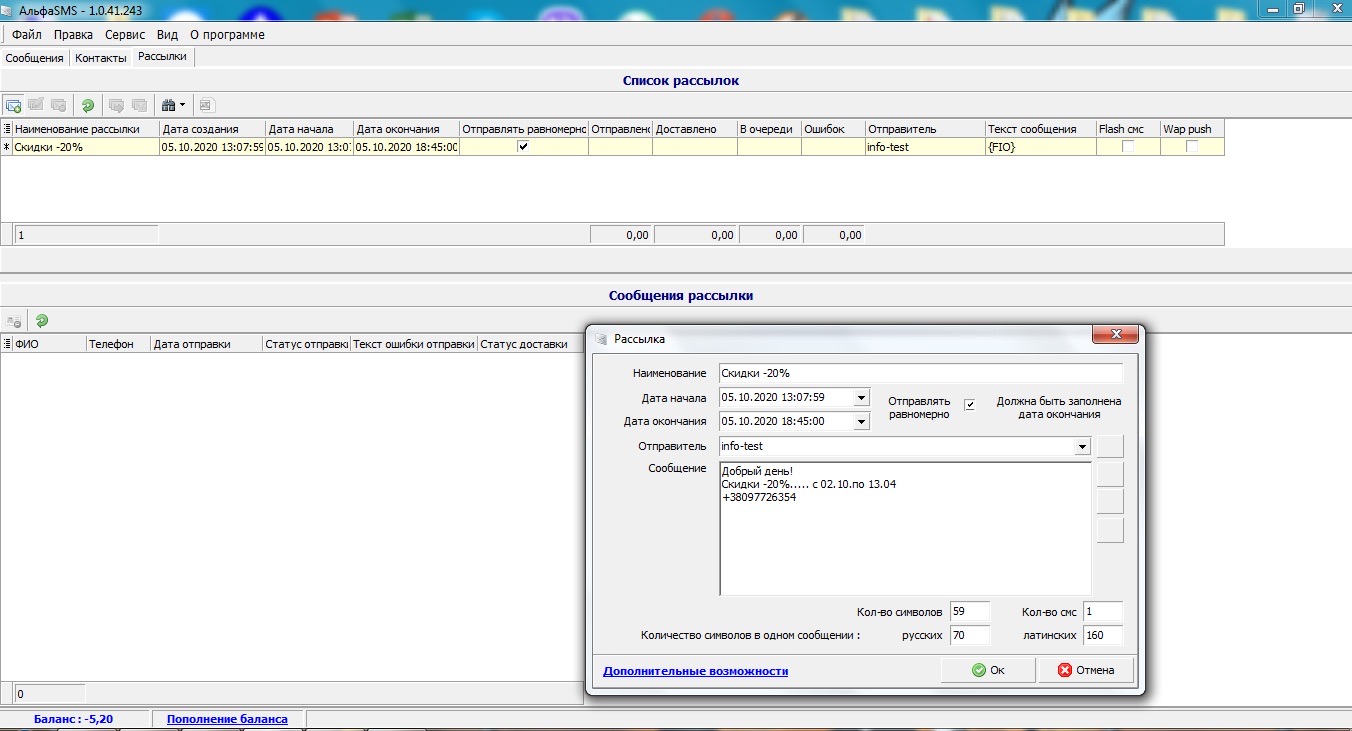Enable Flash смс checkbox for the Скидки -20% row
This screenshot has height=731, width=1352.
[x=1128, y=147]
